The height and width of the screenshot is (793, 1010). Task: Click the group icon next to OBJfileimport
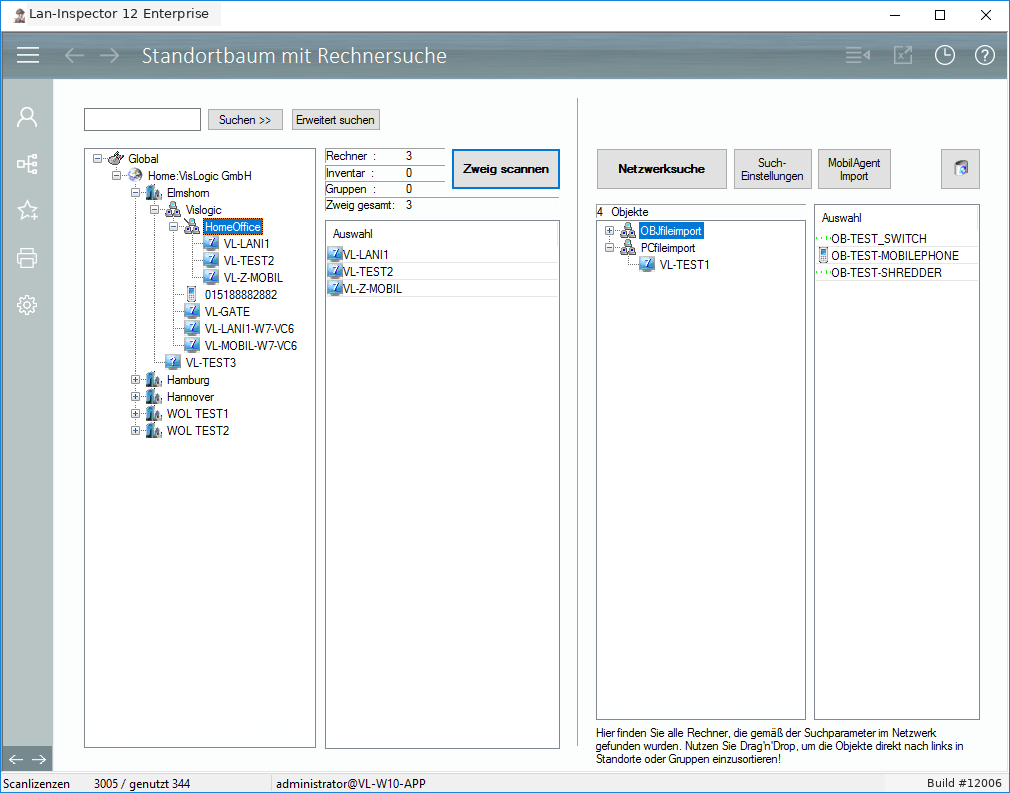pyautogui.click(x=628, y=231)
